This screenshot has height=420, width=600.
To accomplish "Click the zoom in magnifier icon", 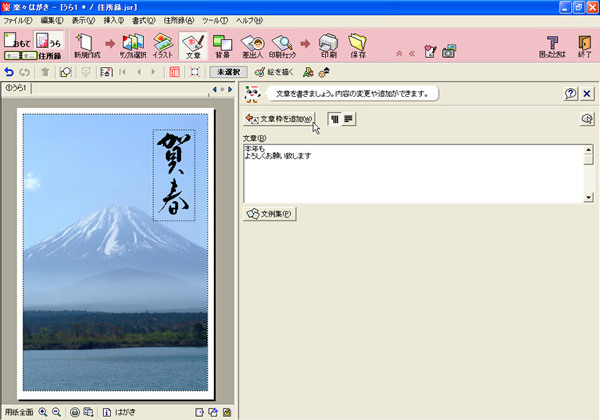I will 43,412.
